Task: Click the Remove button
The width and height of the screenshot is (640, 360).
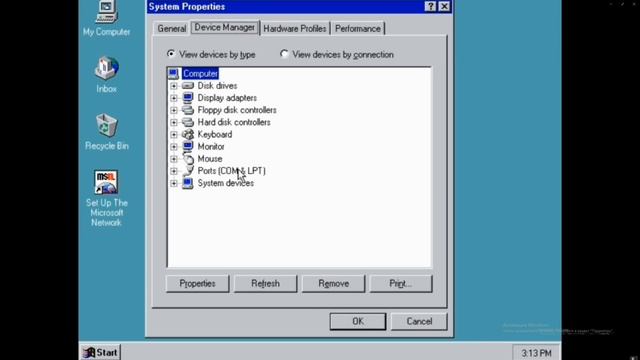Action: coord(333,283)
